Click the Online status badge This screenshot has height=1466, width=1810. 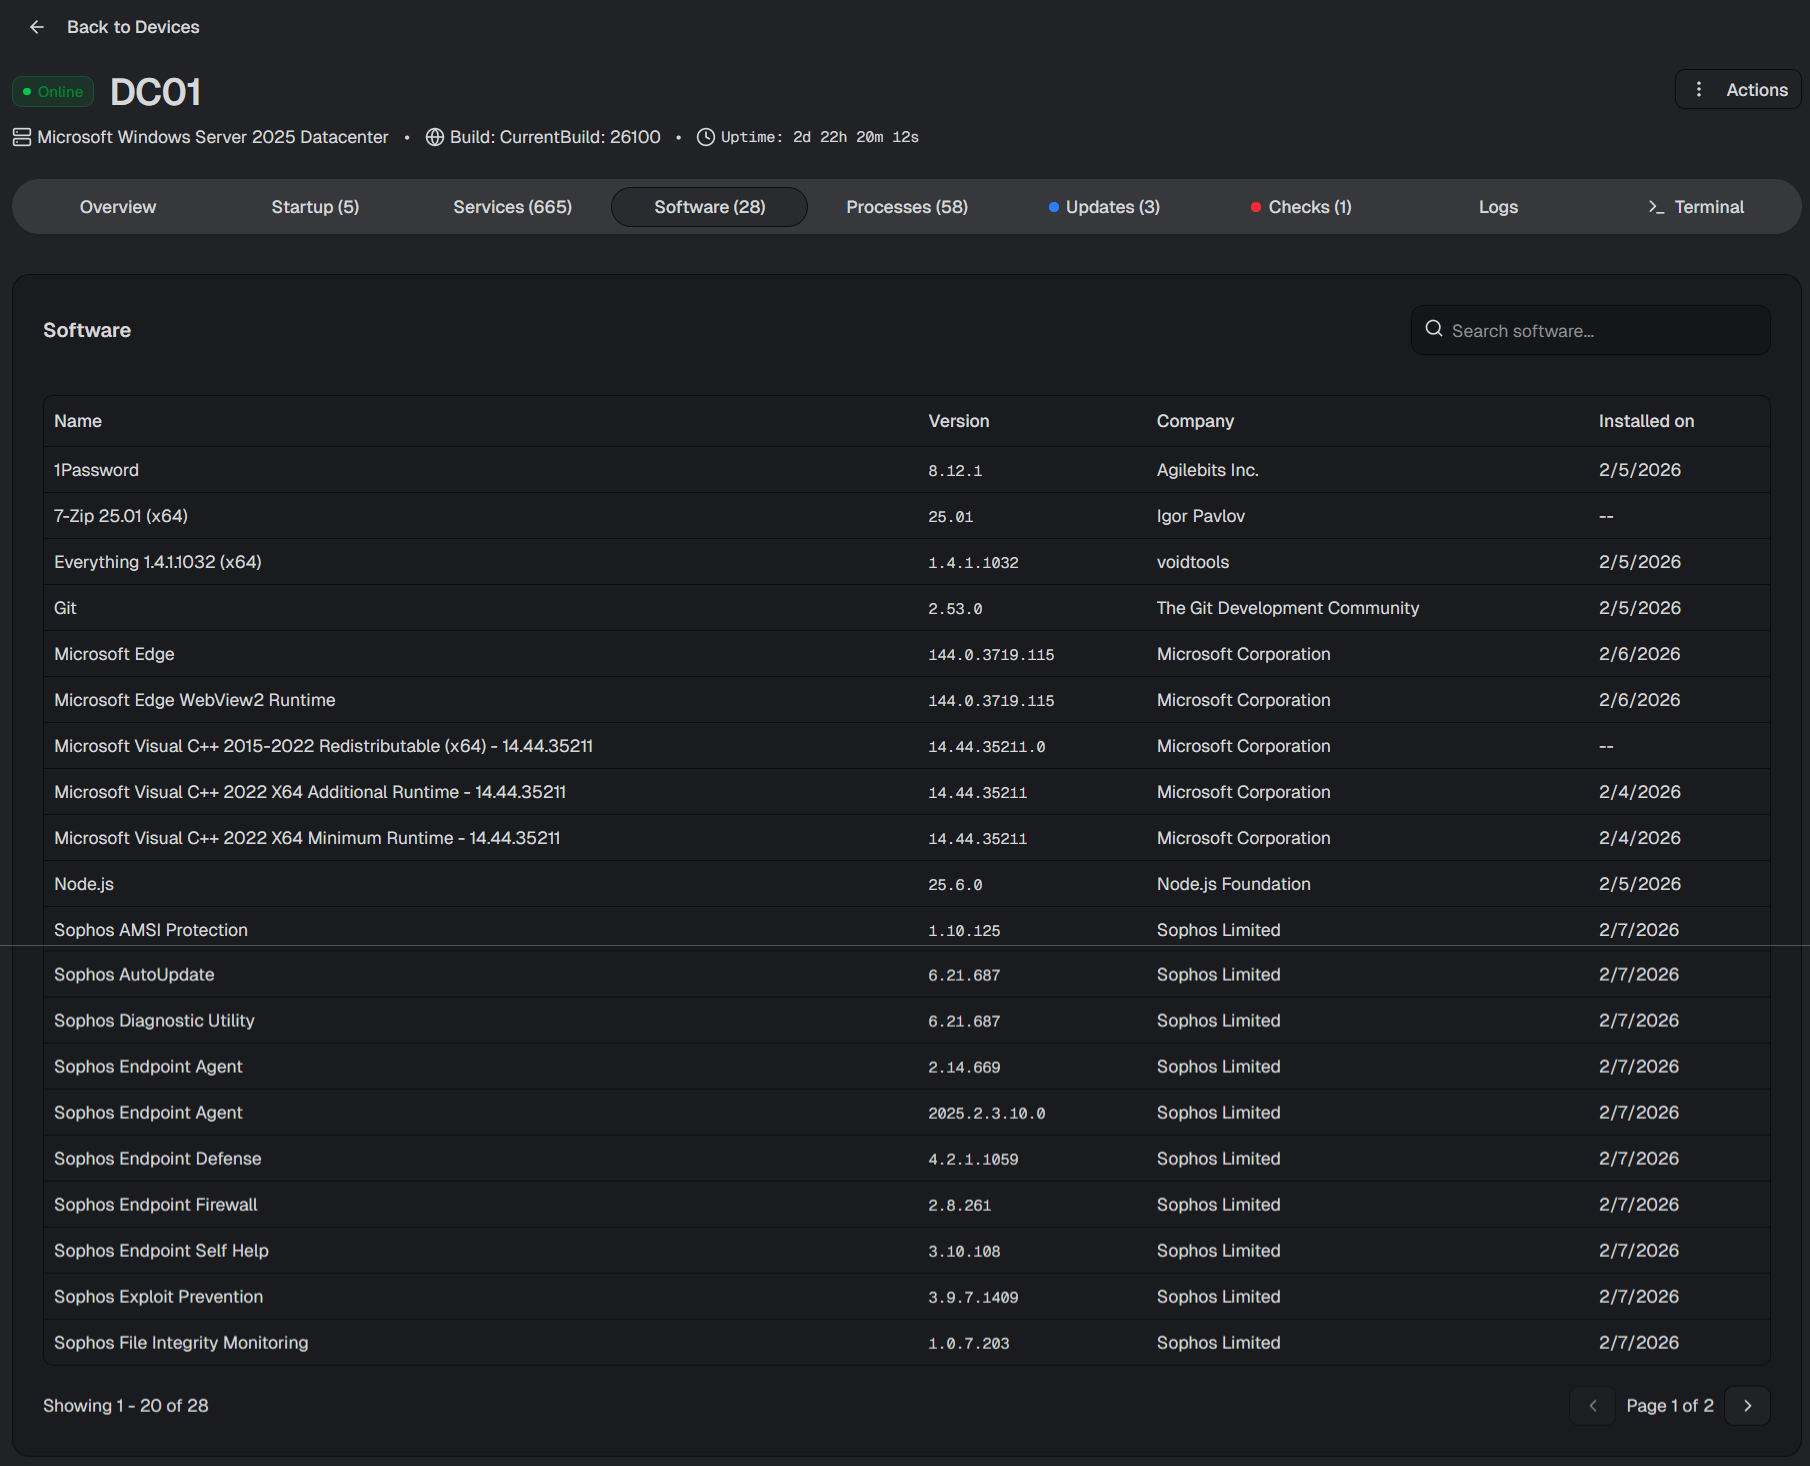[53, 92]
